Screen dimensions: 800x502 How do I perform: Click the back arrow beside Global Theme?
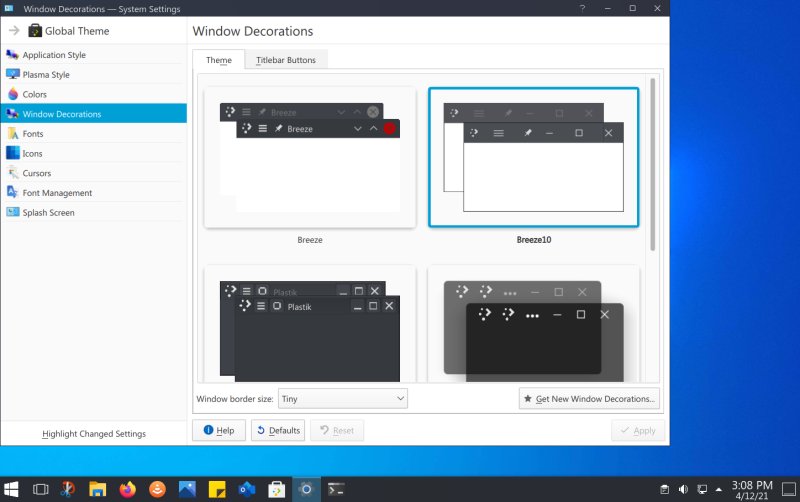pos(14,31)
